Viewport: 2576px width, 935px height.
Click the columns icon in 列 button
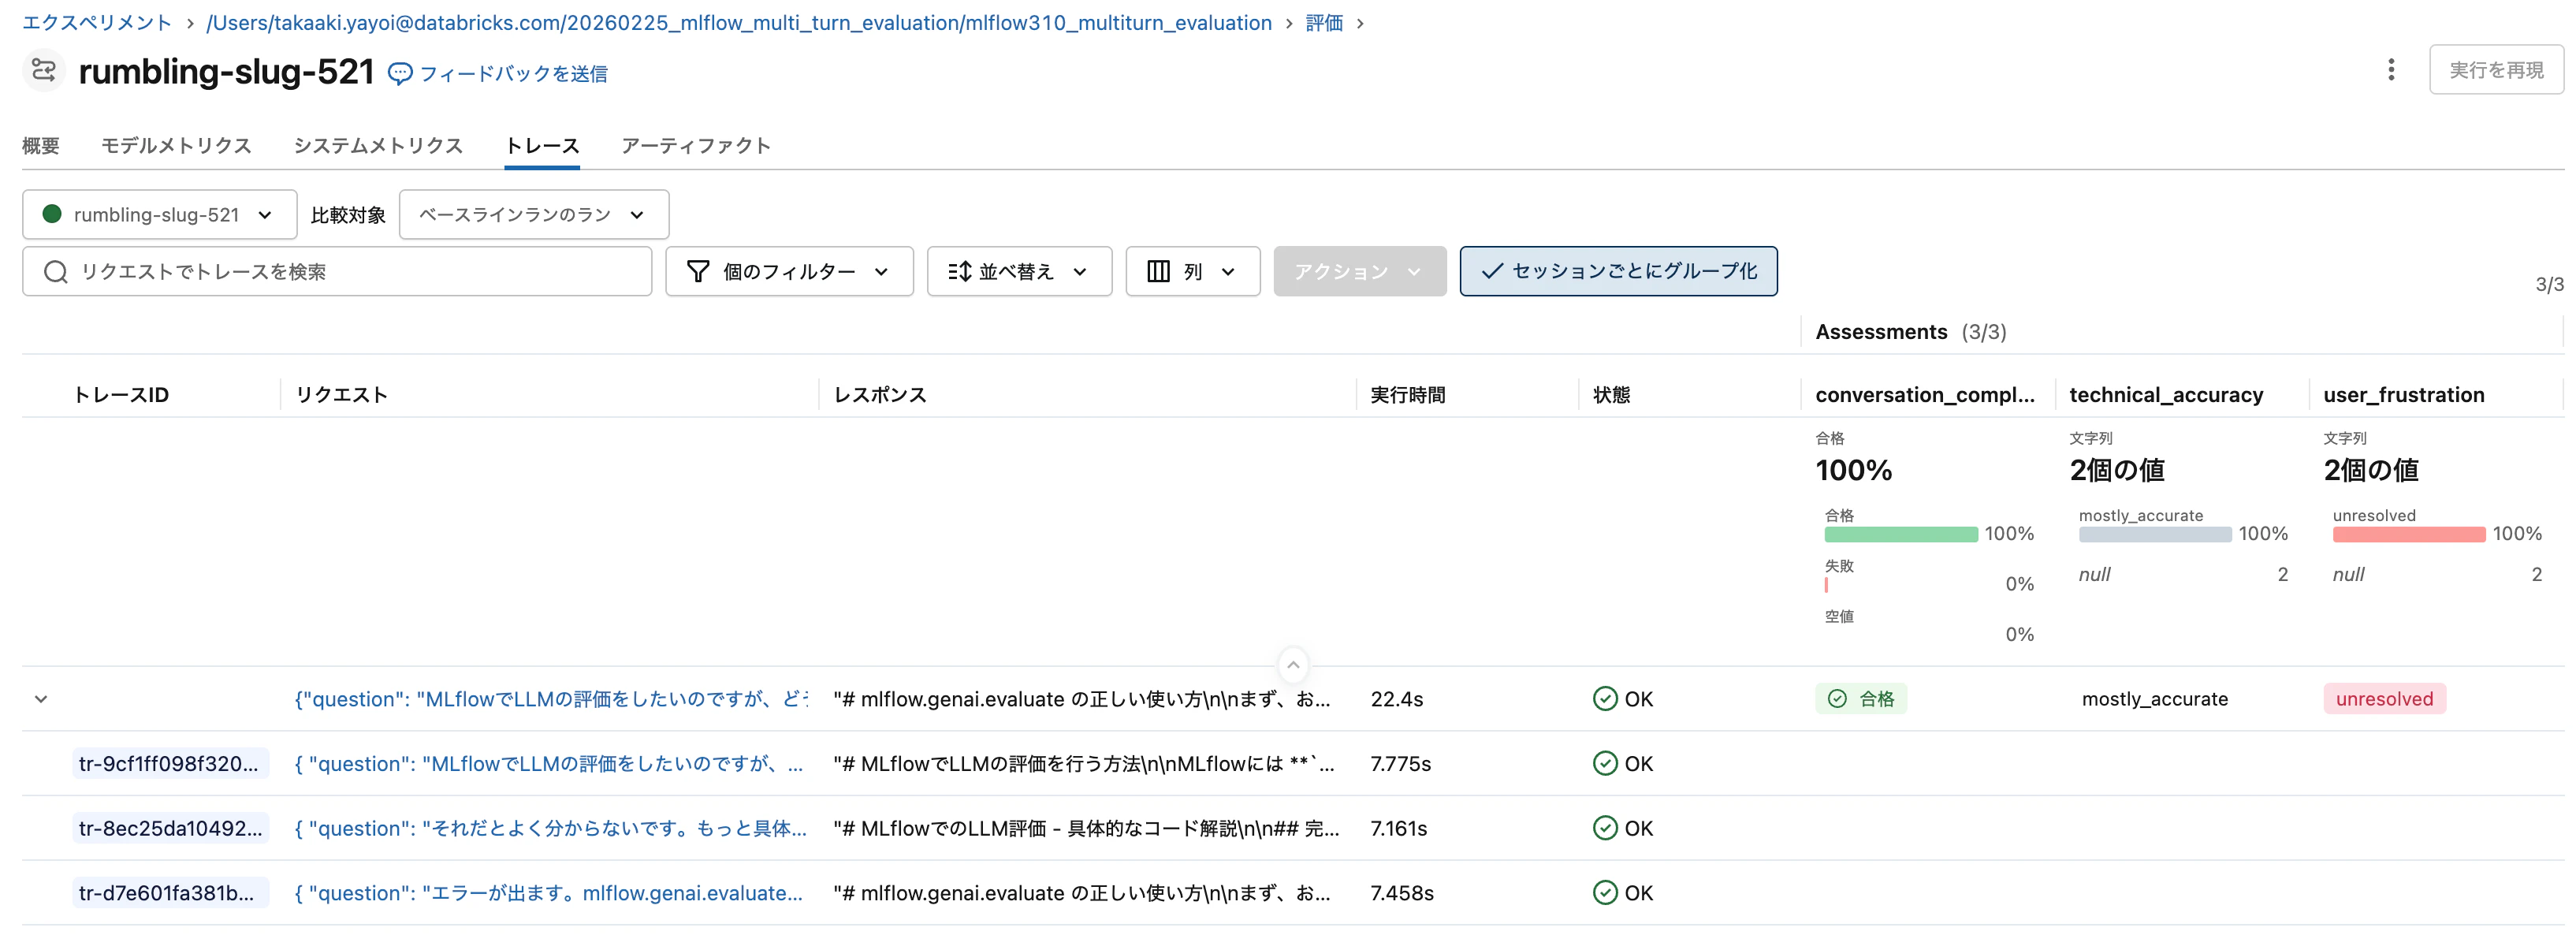[x=1158, y=271]
